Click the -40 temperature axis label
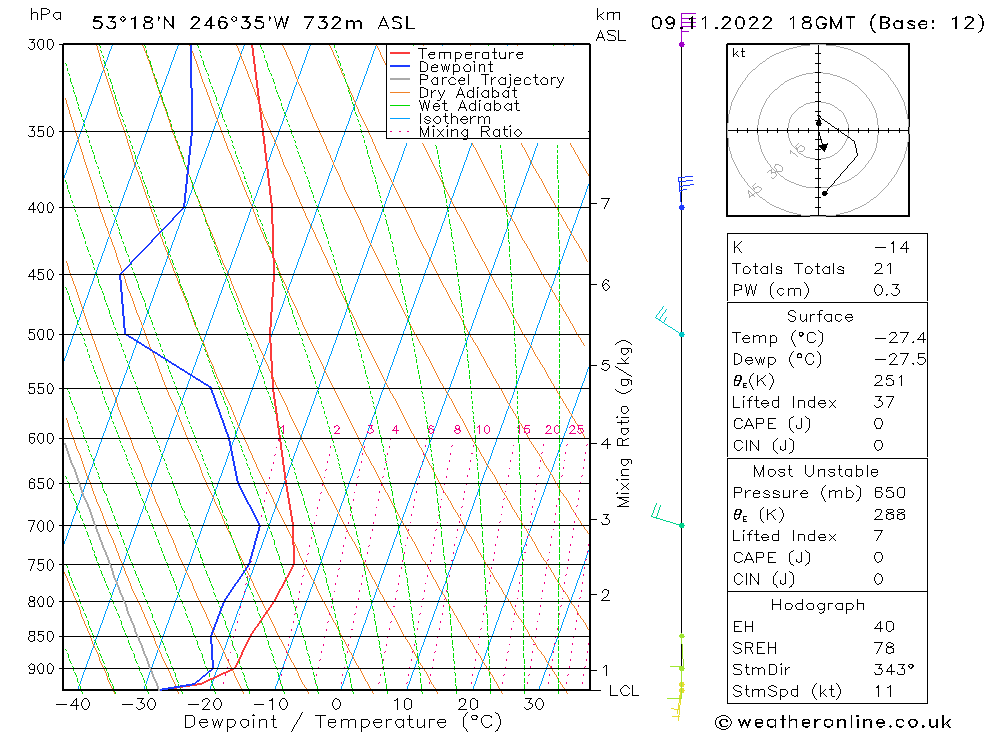 tap(74, 704)
